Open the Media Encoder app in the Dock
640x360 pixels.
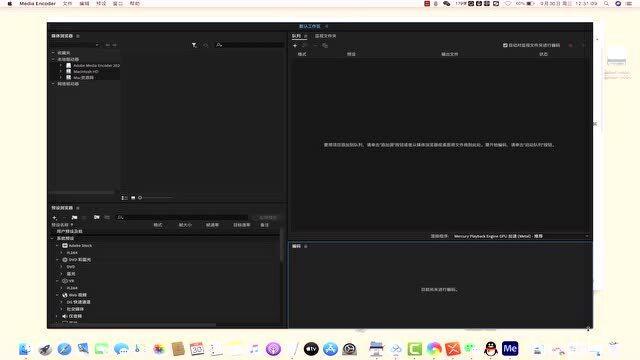pyautogui.click(x=510, y=349)
